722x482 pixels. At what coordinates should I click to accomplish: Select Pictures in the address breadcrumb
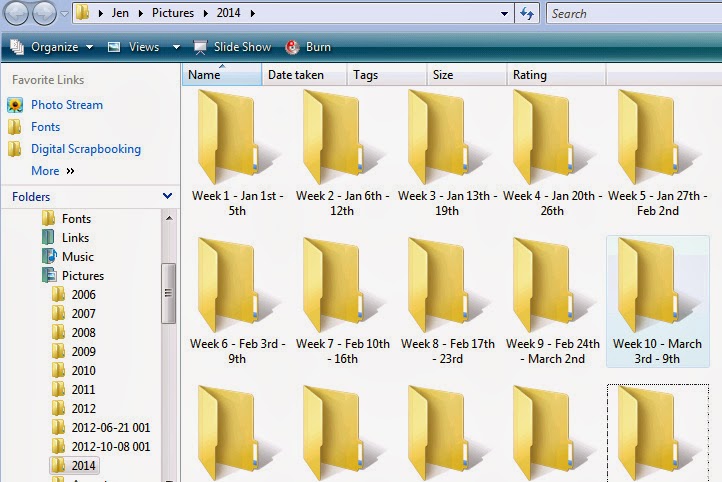pyautogui.click(x=173, y=13)
